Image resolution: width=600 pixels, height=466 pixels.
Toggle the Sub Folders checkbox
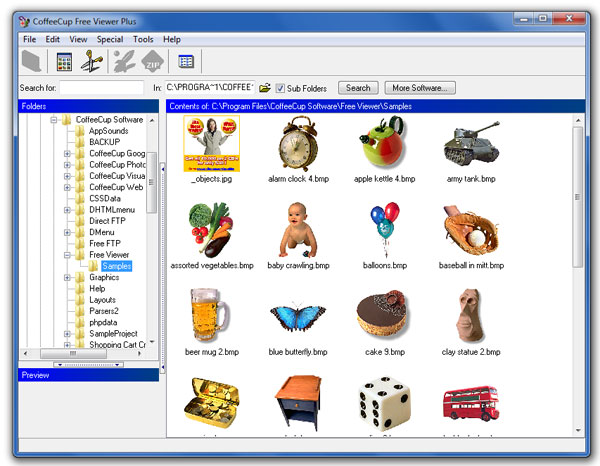click(x=281, y=88)
